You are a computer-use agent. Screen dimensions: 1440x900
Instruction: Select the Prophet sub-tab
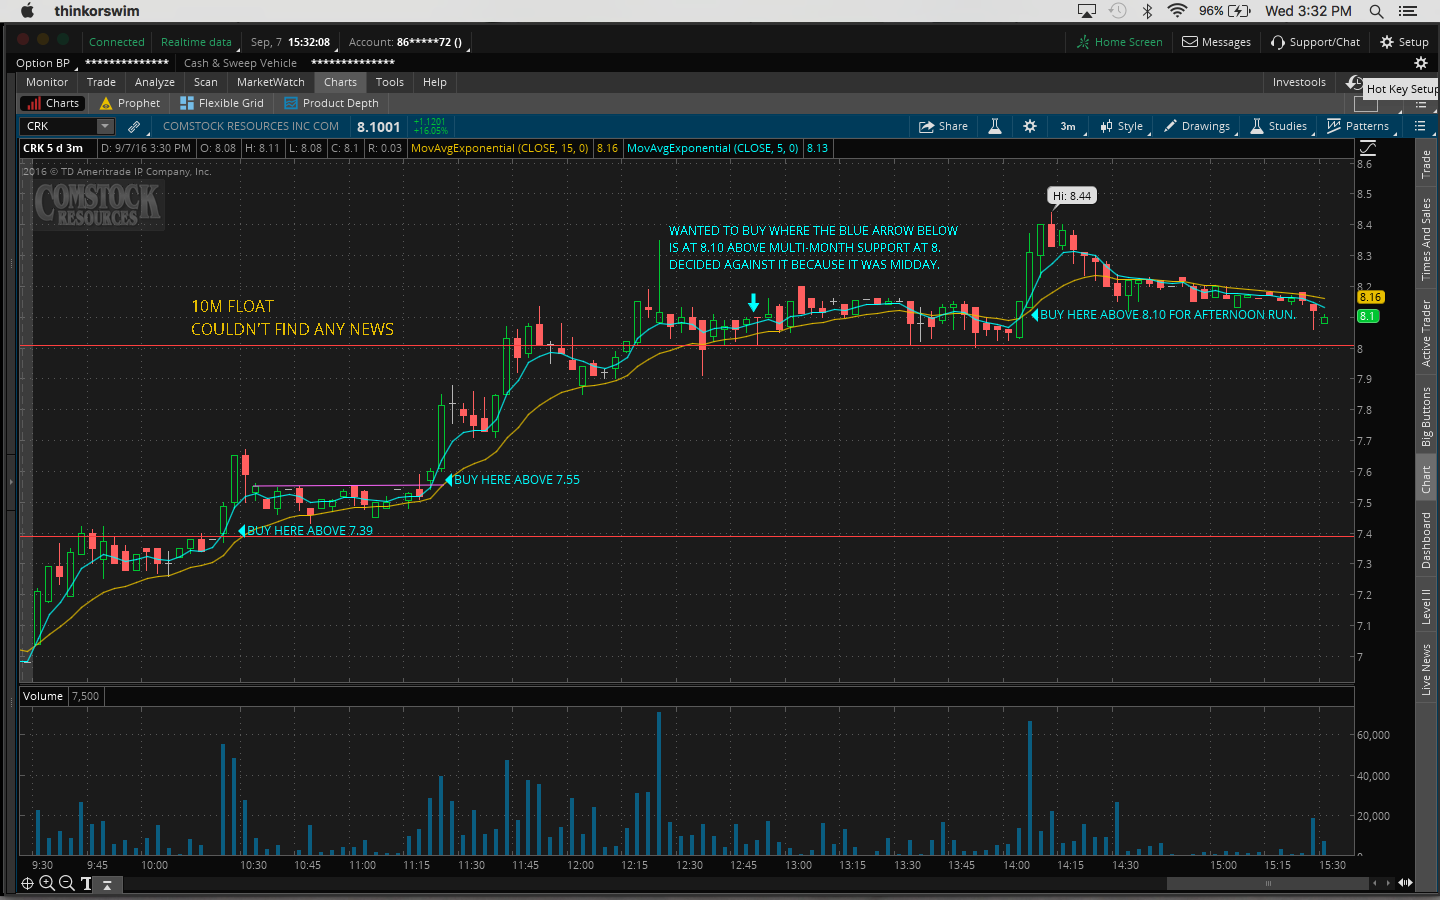(130, 103)
